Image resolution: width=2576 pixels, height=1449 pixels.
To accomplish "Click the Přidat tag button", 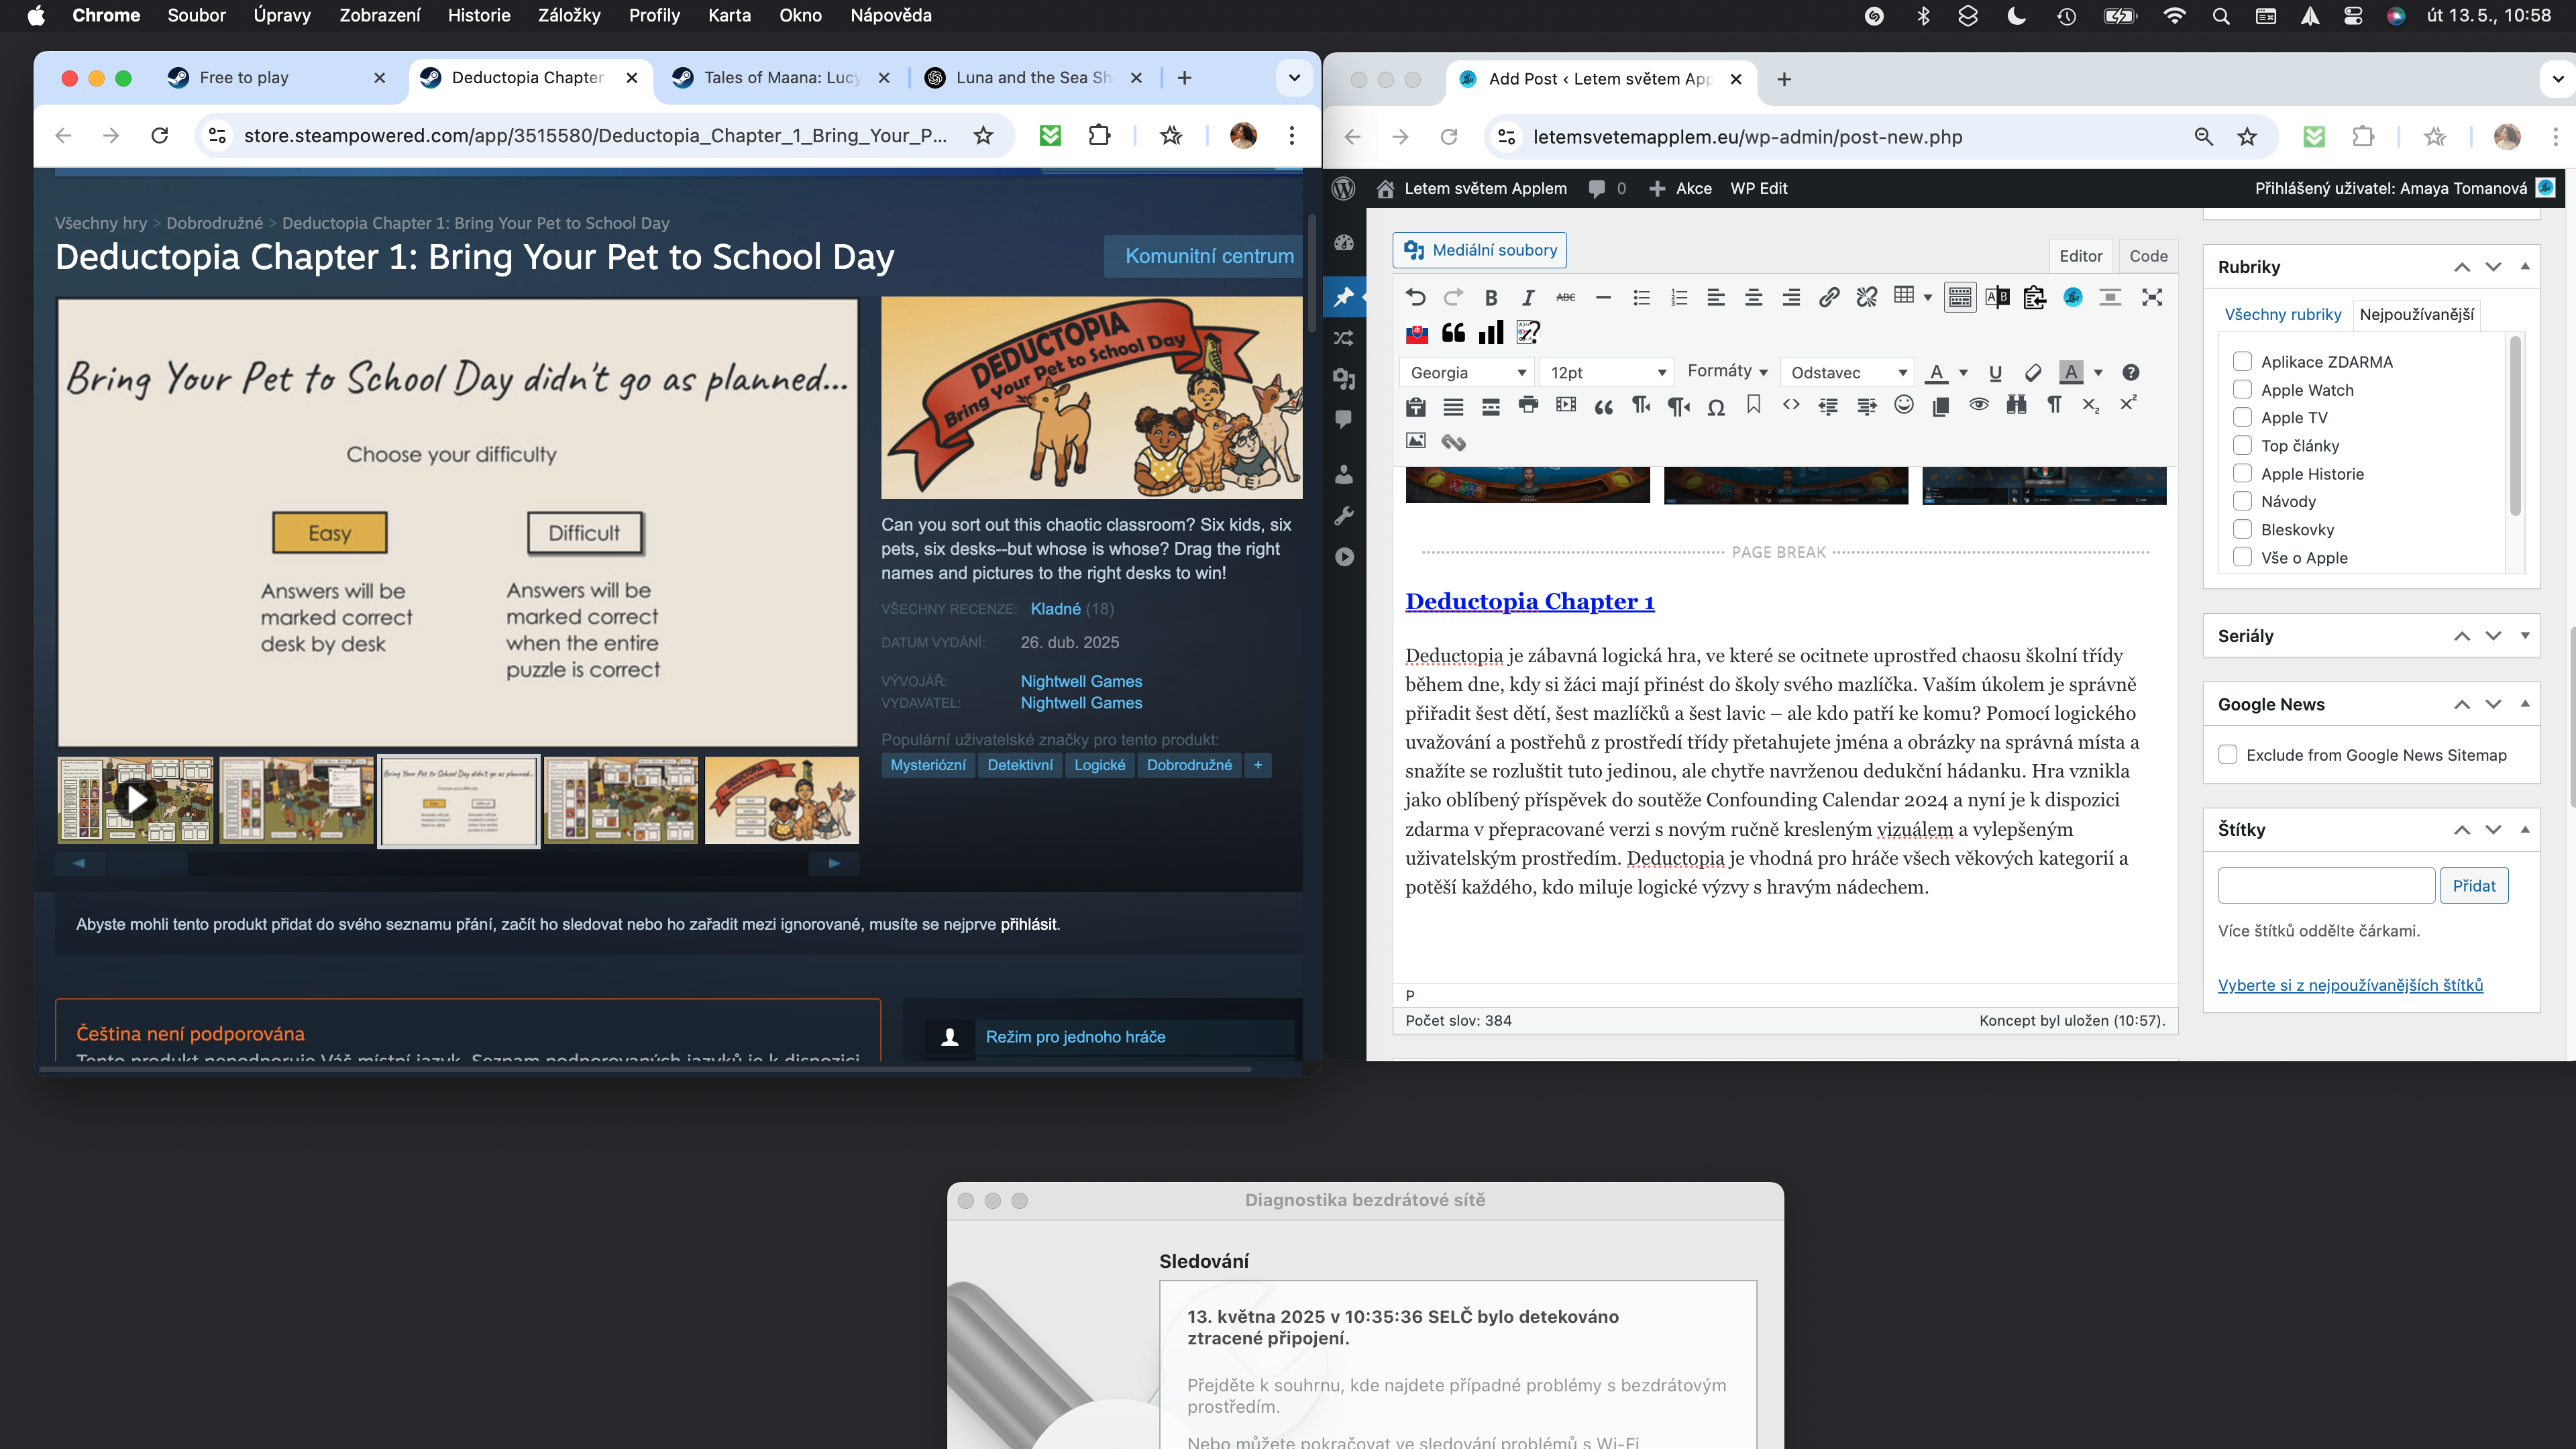I will (x=2473, y=886).
